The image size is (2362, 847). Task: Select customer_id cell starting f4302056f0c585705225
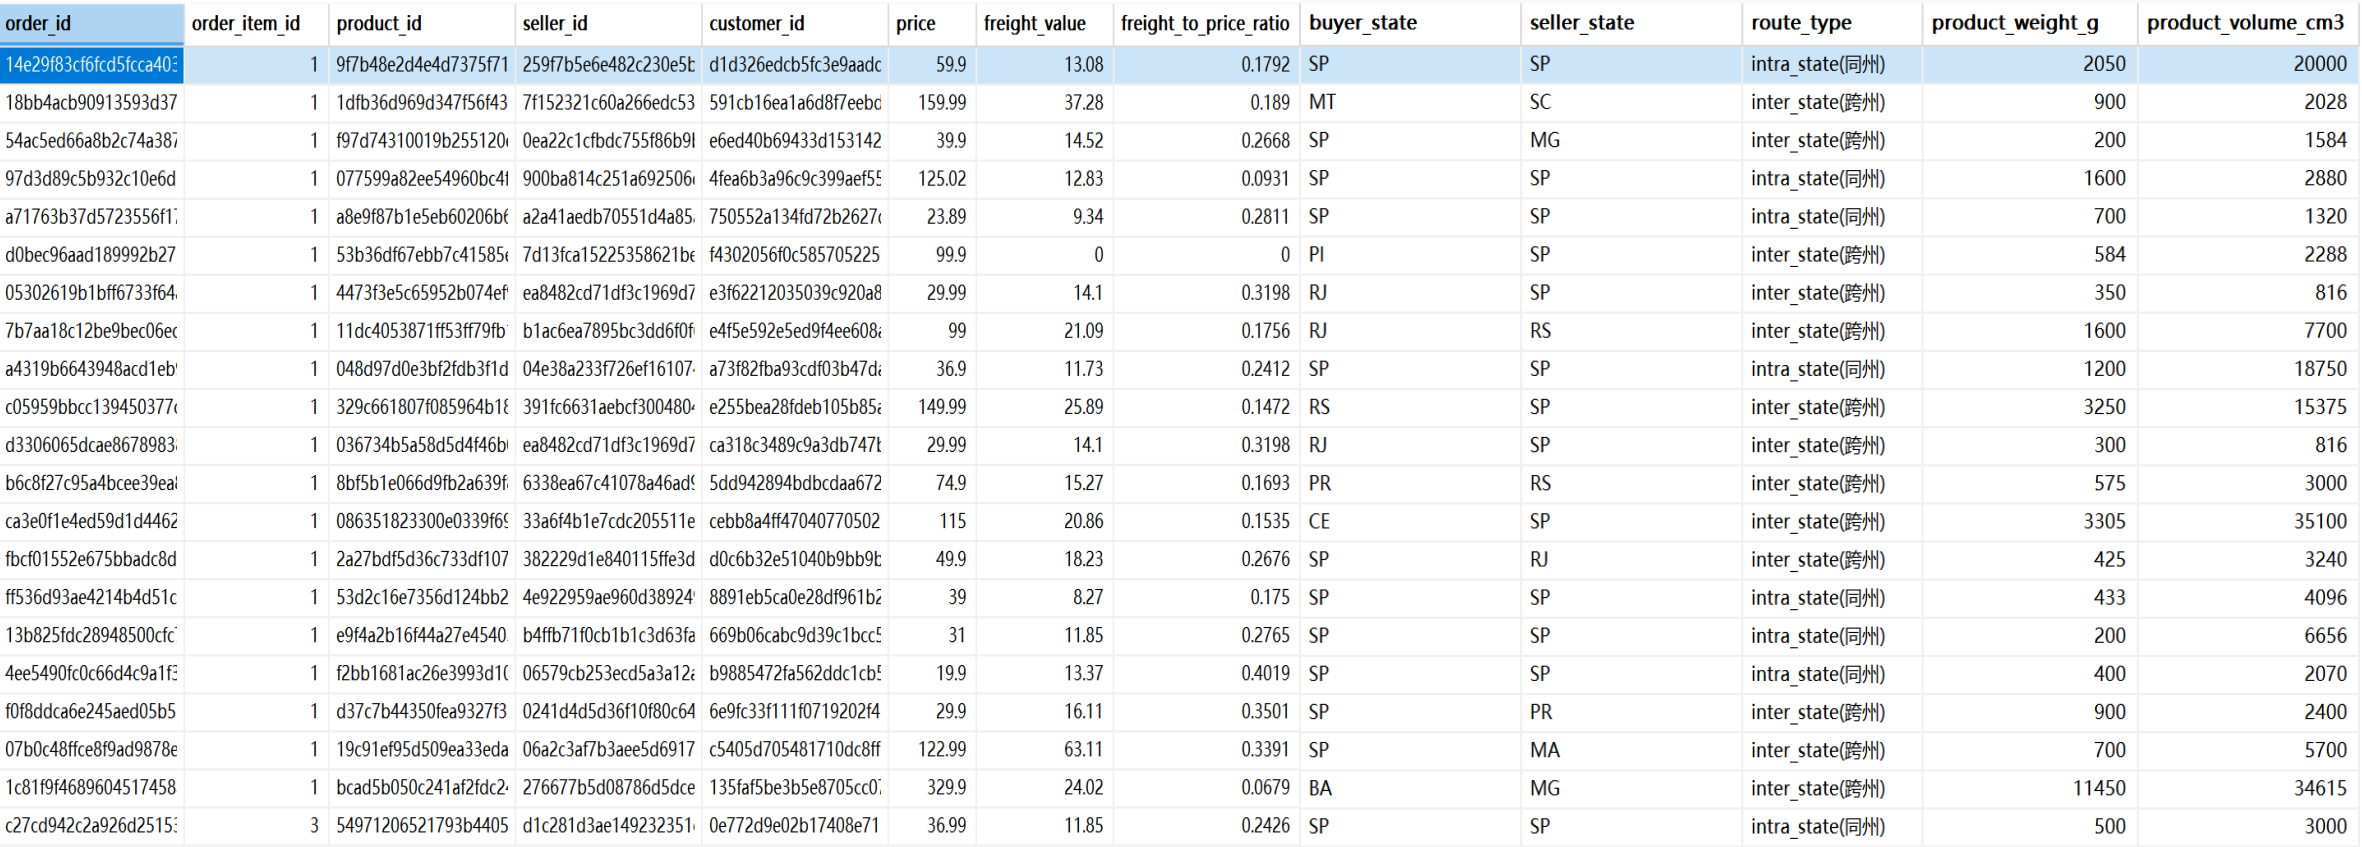coord(794,254)
